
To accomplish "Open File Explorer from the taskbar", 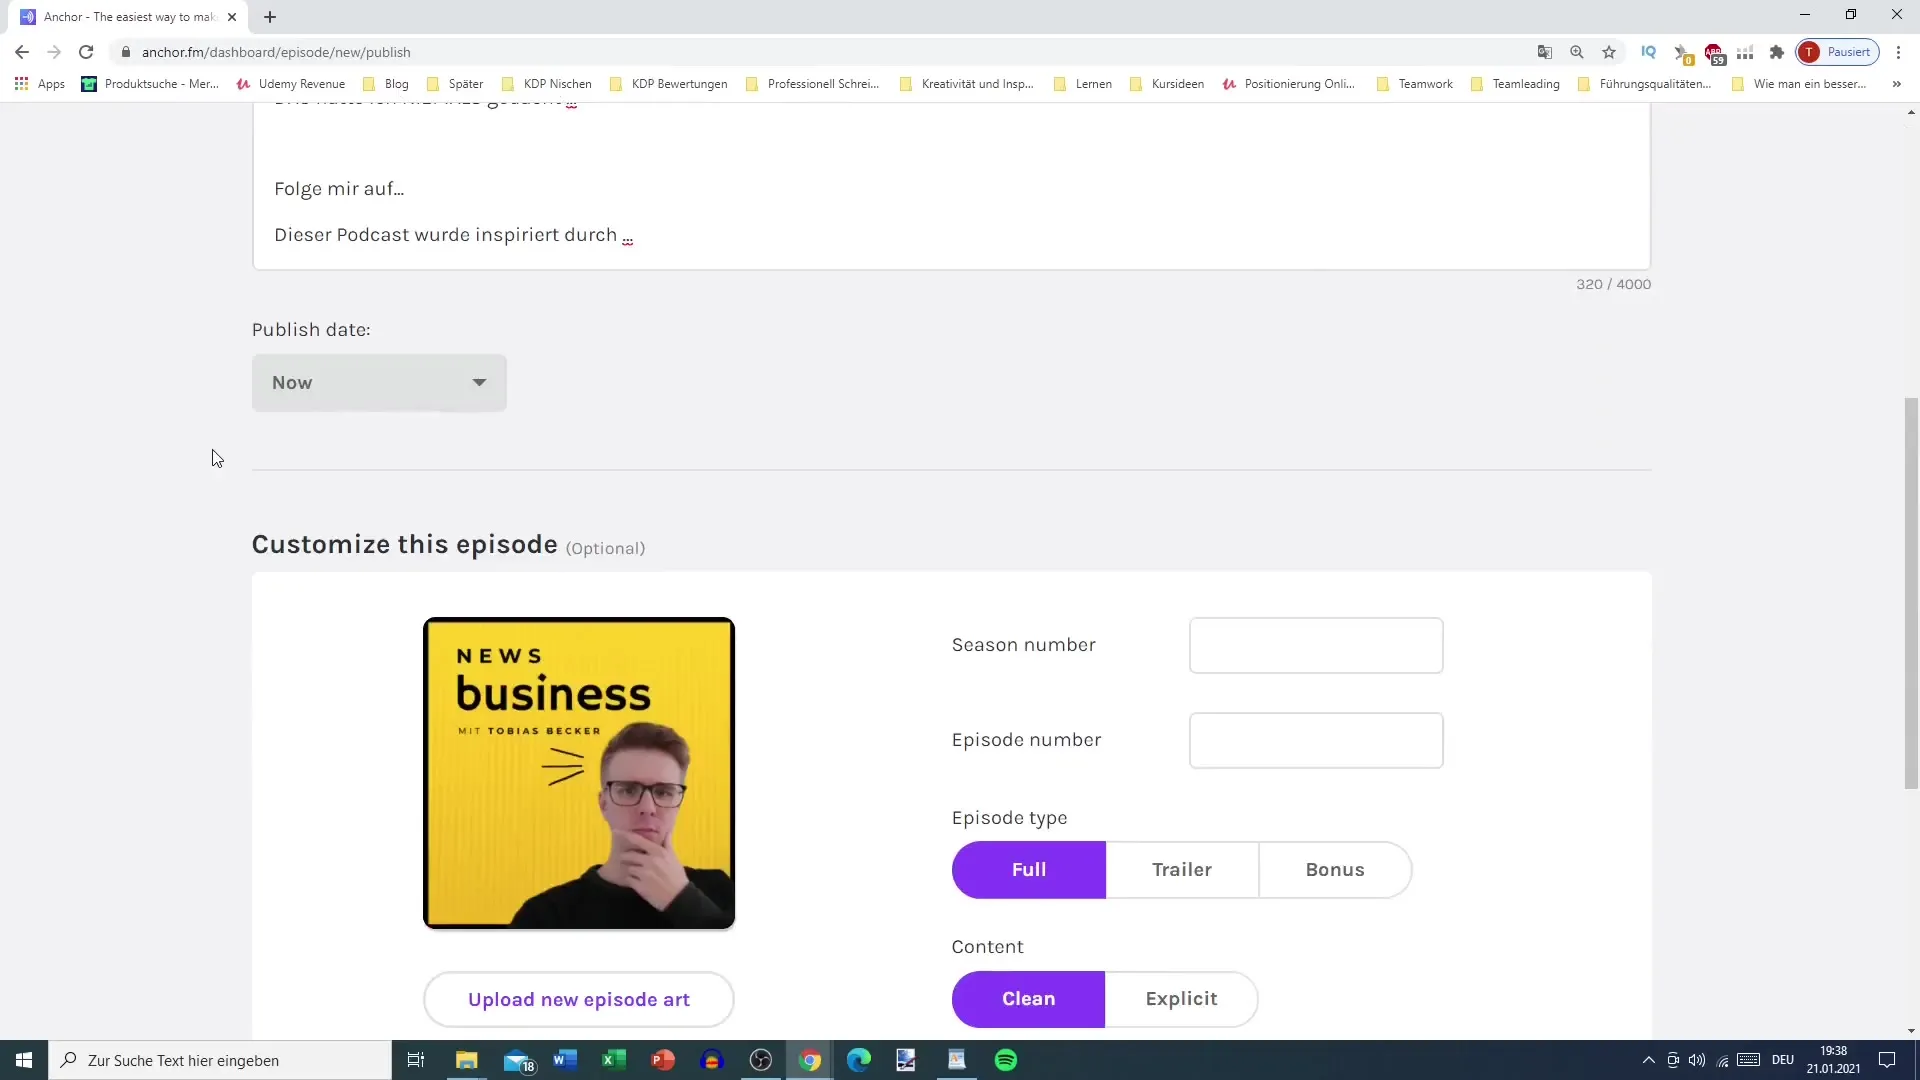I will 467,1060.
